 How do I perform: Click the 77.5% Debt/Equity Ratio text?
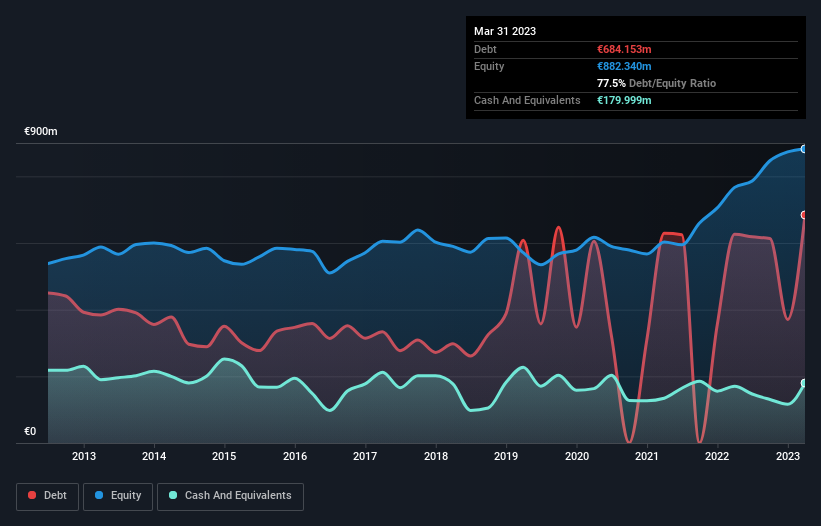click(x=656, y=83)
